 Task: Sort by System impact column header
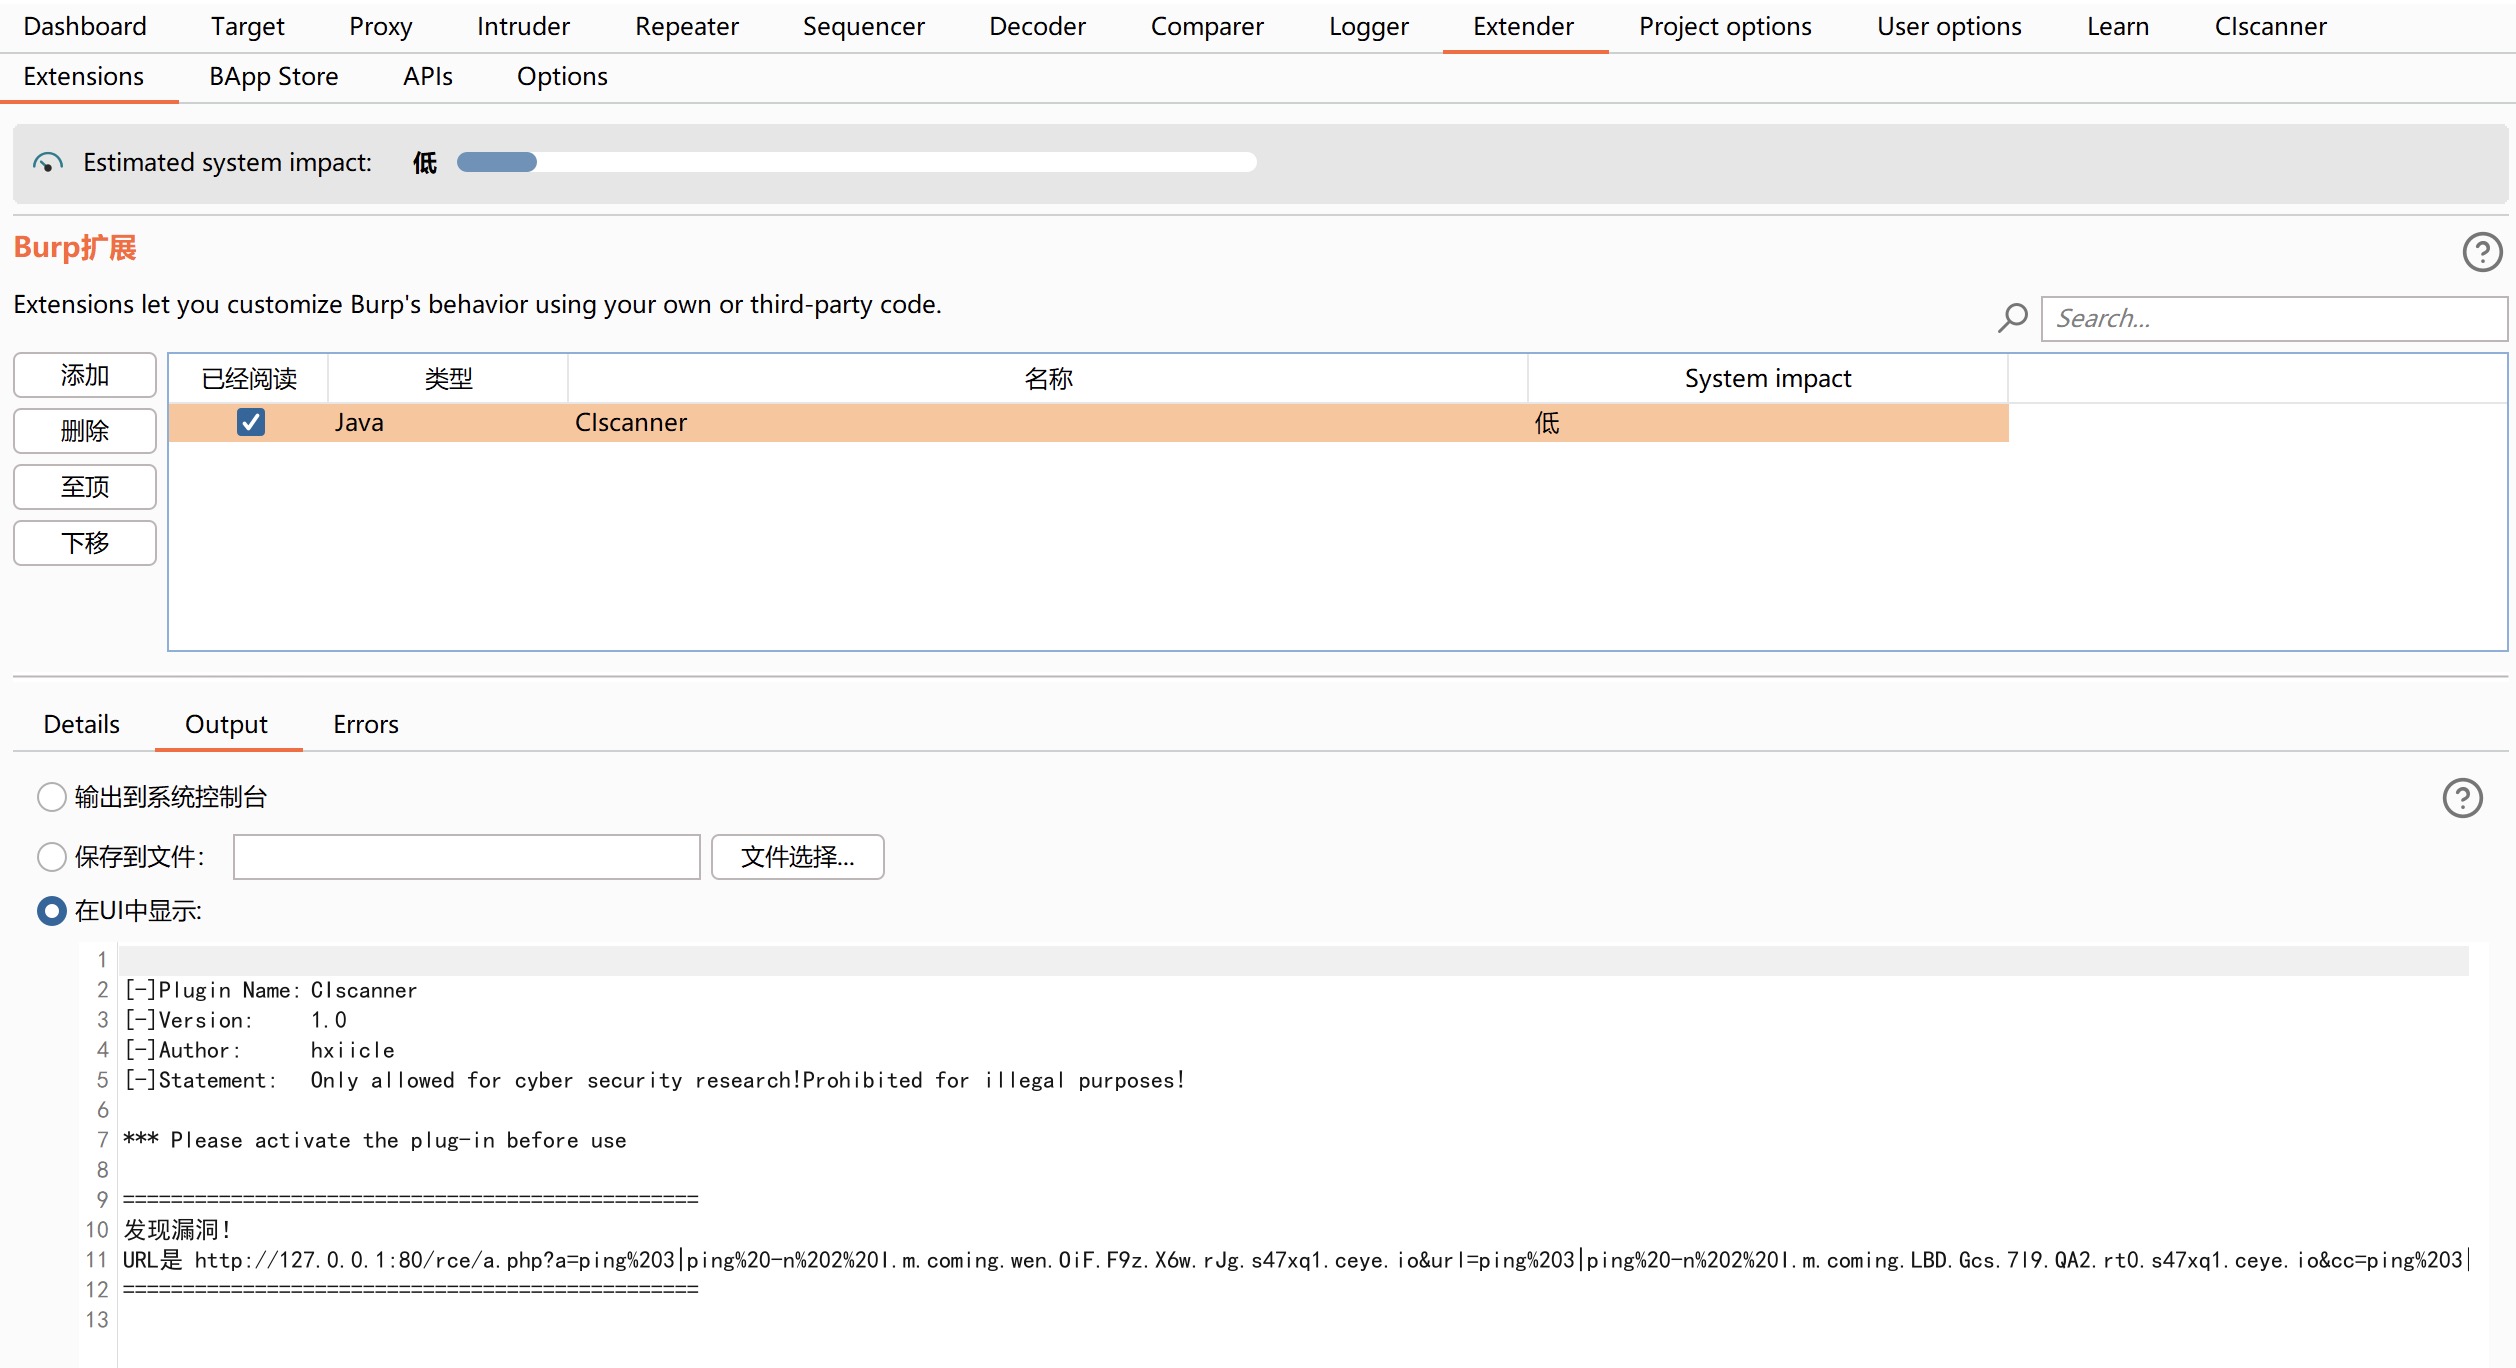1768,378
